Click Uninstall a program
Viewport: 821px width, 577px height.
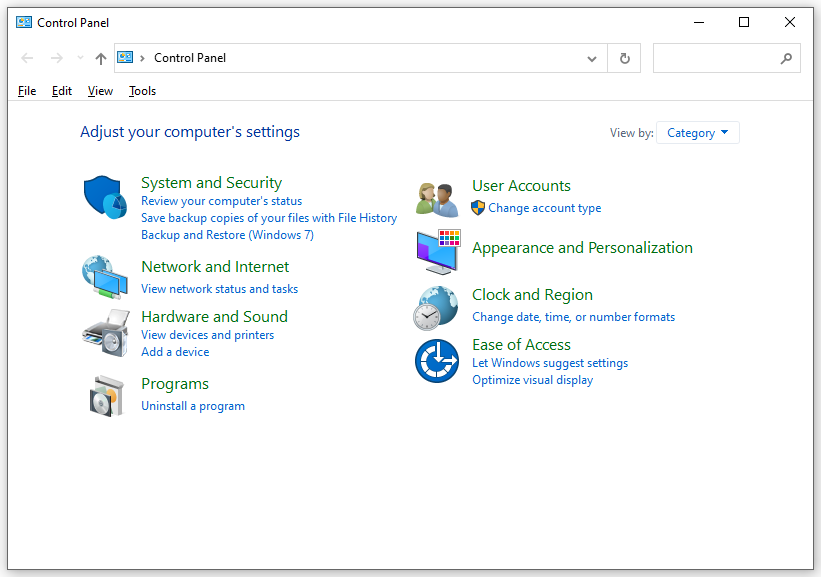pos(193,406)
